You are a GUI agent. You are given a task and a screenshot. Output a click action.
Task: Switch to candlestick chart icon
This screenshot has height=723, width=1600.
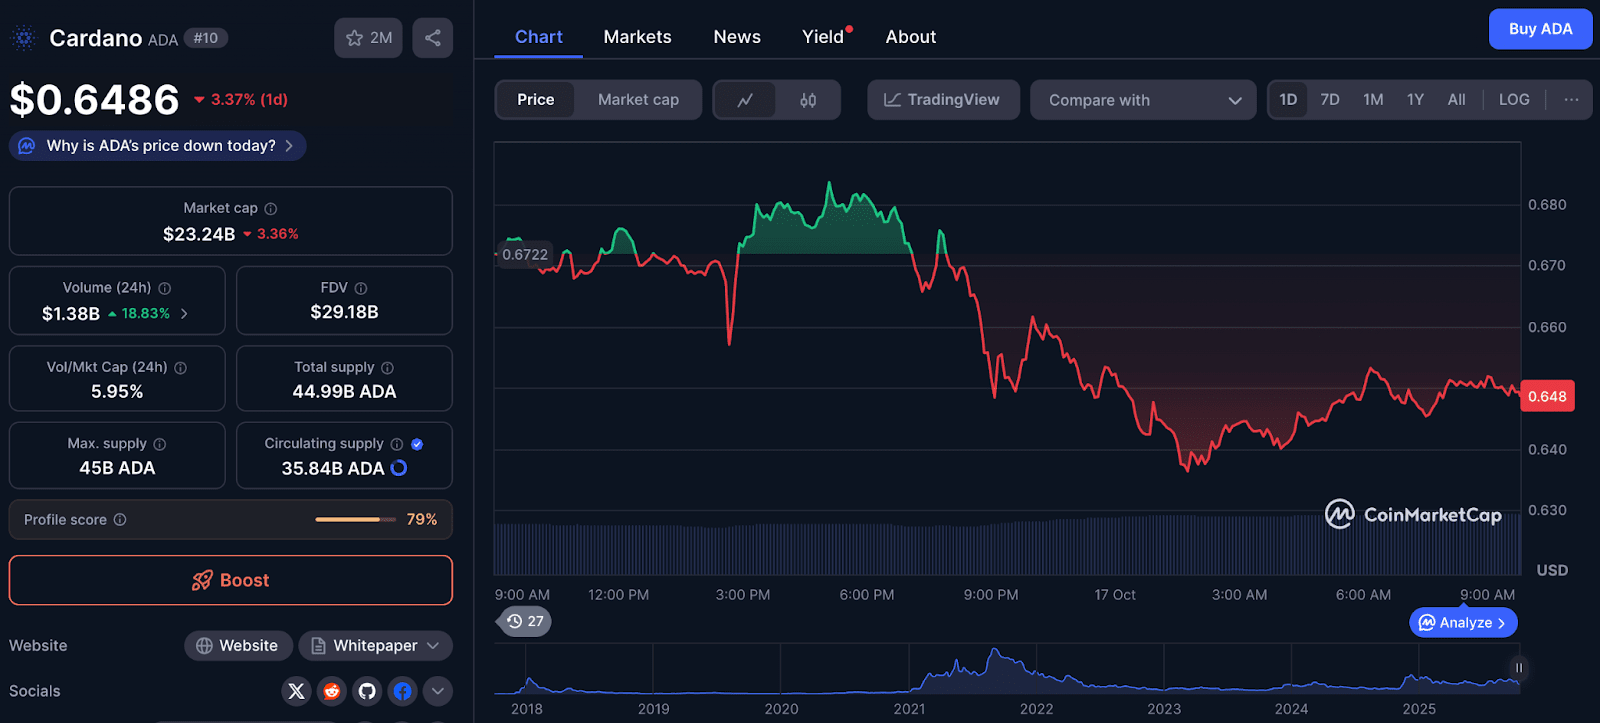tap(808, 100)
